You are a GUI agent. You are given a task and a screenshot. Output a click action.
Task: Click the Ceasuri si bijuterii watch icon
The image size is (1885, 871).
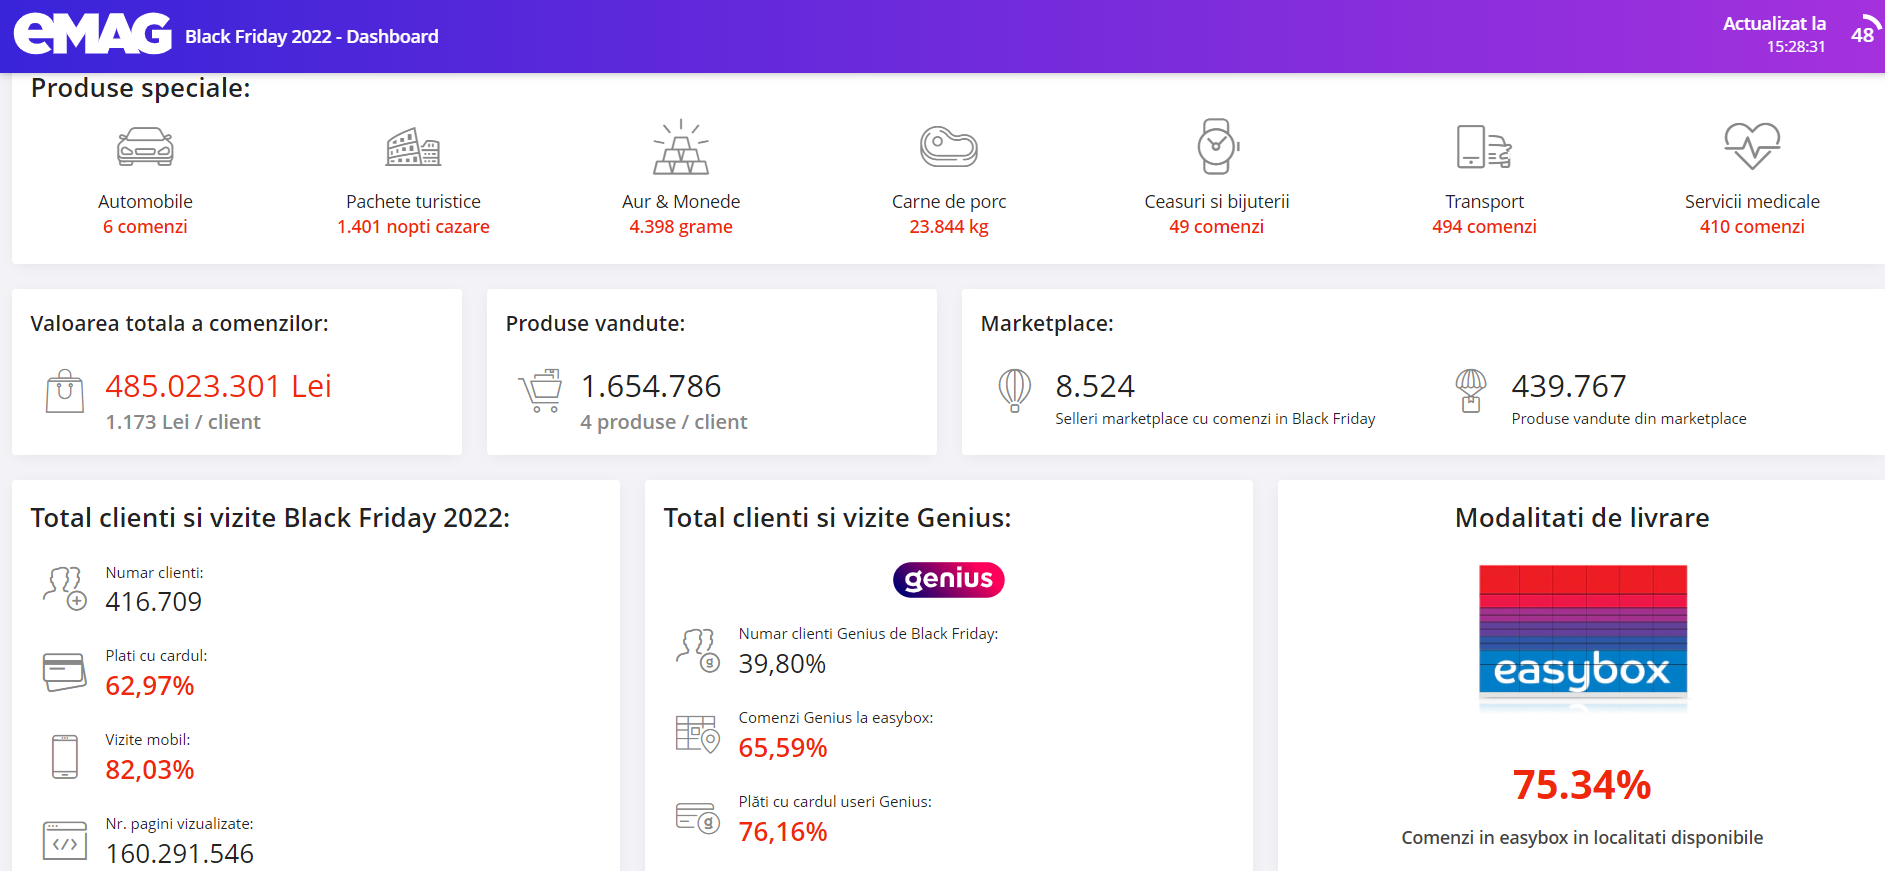1217,146
